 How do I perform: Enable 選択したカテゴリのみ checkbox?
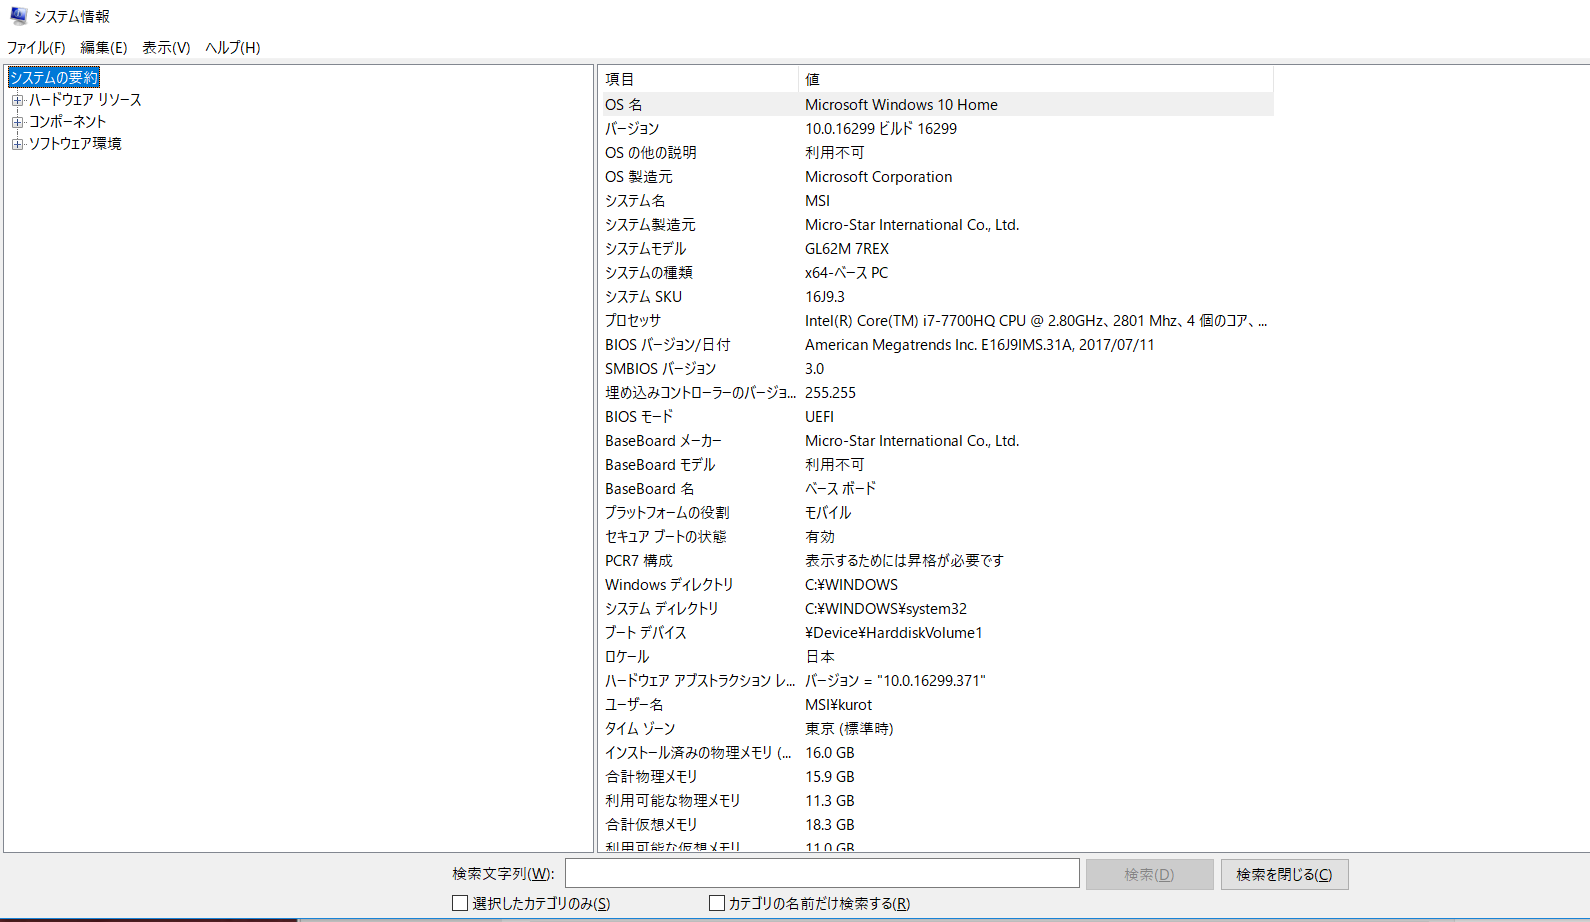tap(460, 903)
